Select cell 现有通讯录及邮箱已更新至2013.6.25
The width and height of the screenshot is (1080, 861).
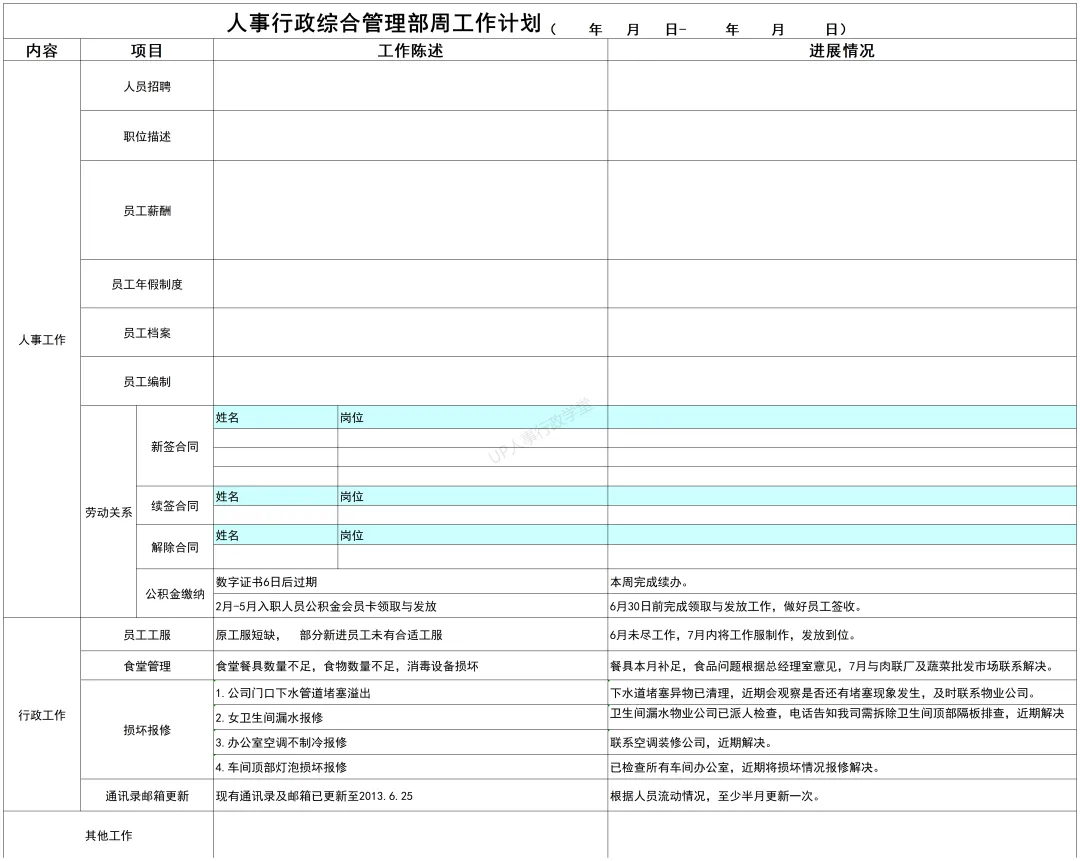[411, 795]
